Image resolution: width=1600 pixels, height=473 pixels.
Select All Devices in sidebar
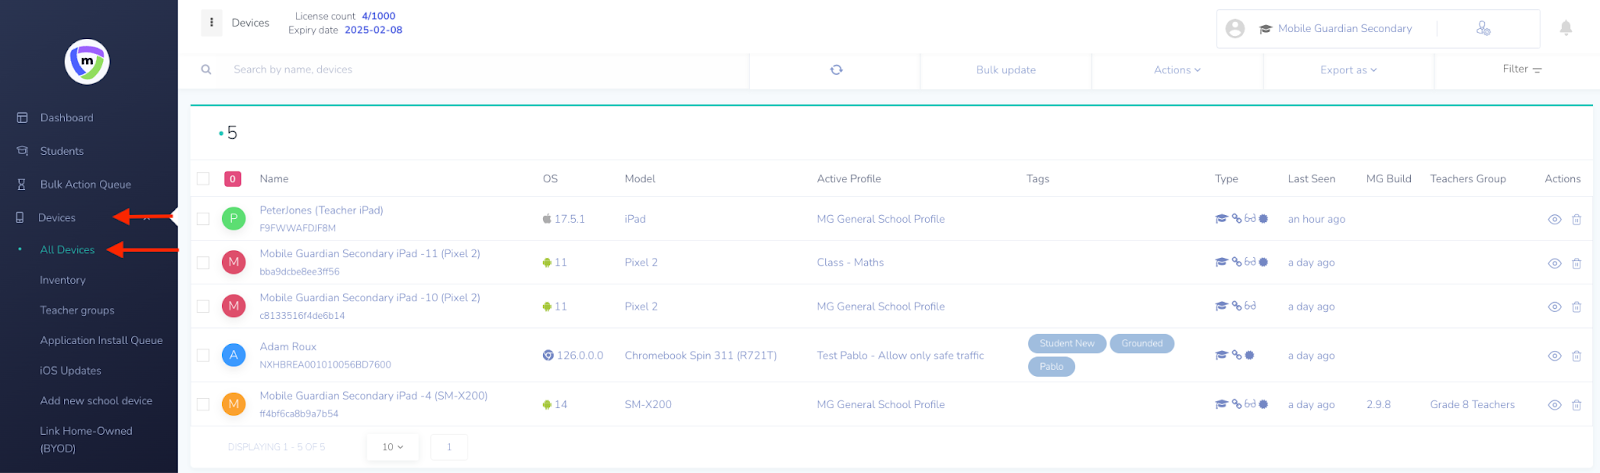67,250
